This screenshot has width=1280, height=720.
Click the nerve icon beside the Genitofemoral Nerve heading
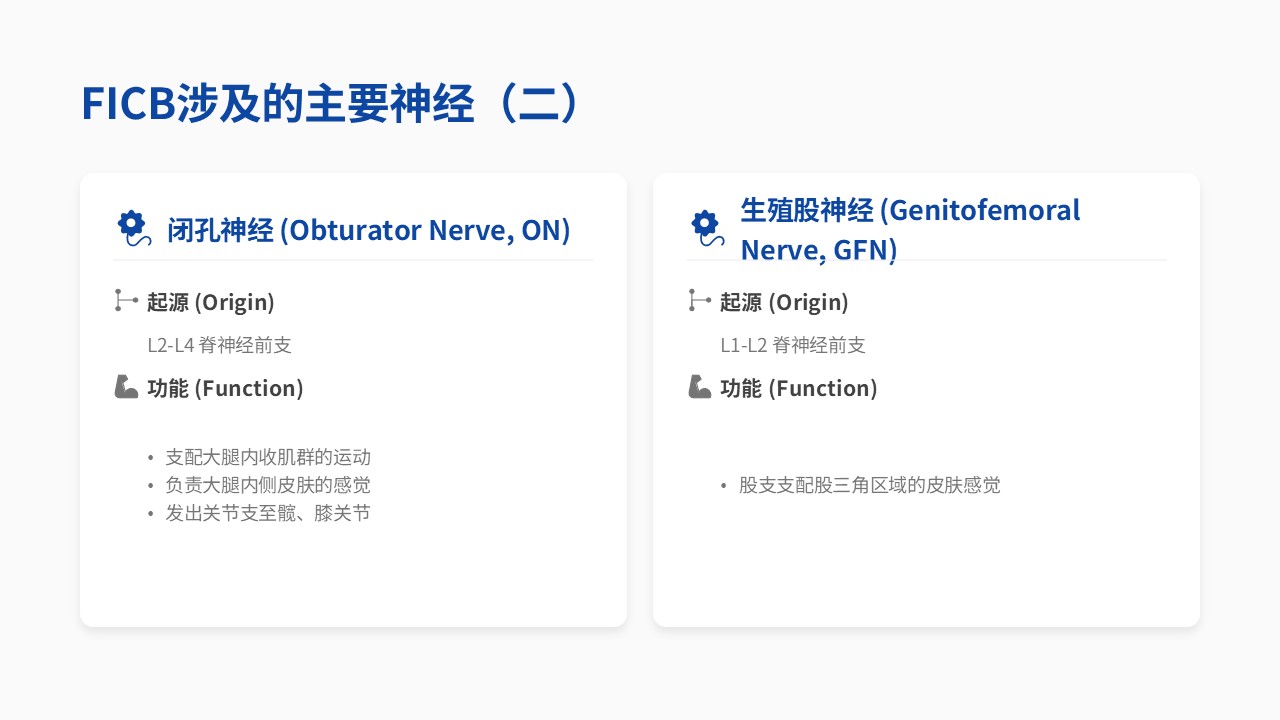[706, 229]
